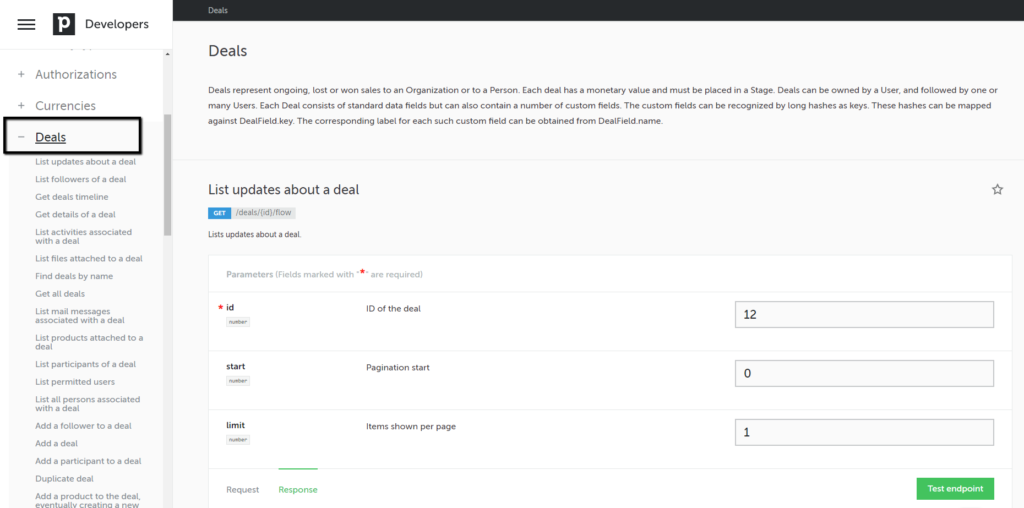1024x508 pixels.
Task: Select Get all deals link
Action: tap(60, 294)
